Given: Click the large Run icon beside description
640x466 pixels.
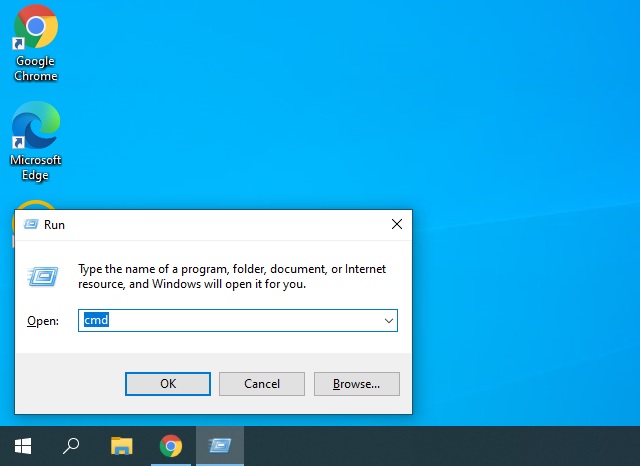Looking at the screenshot, I should click(43, 276).
